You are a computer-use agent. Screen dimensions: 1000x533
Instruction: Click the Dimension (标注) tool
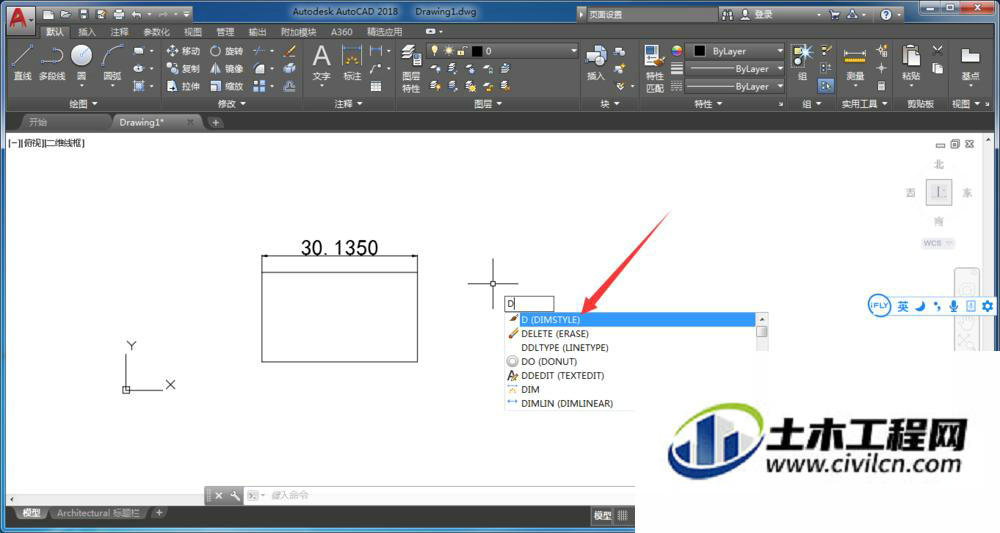point(352,62)
